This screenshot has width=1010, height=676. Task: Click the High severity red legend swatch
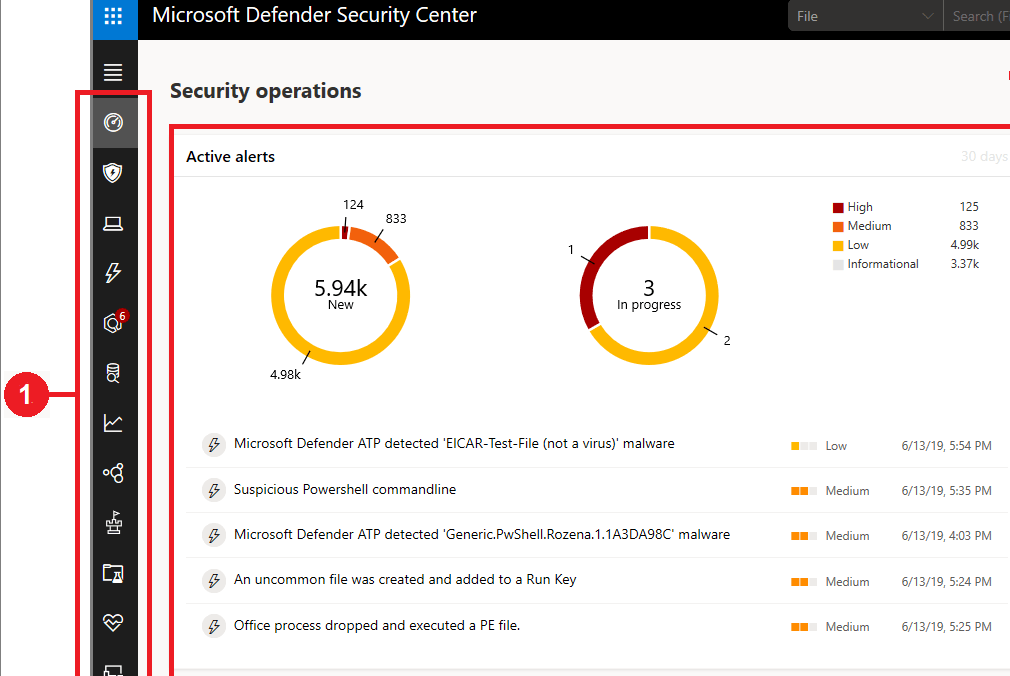click(x=838, y=208)
